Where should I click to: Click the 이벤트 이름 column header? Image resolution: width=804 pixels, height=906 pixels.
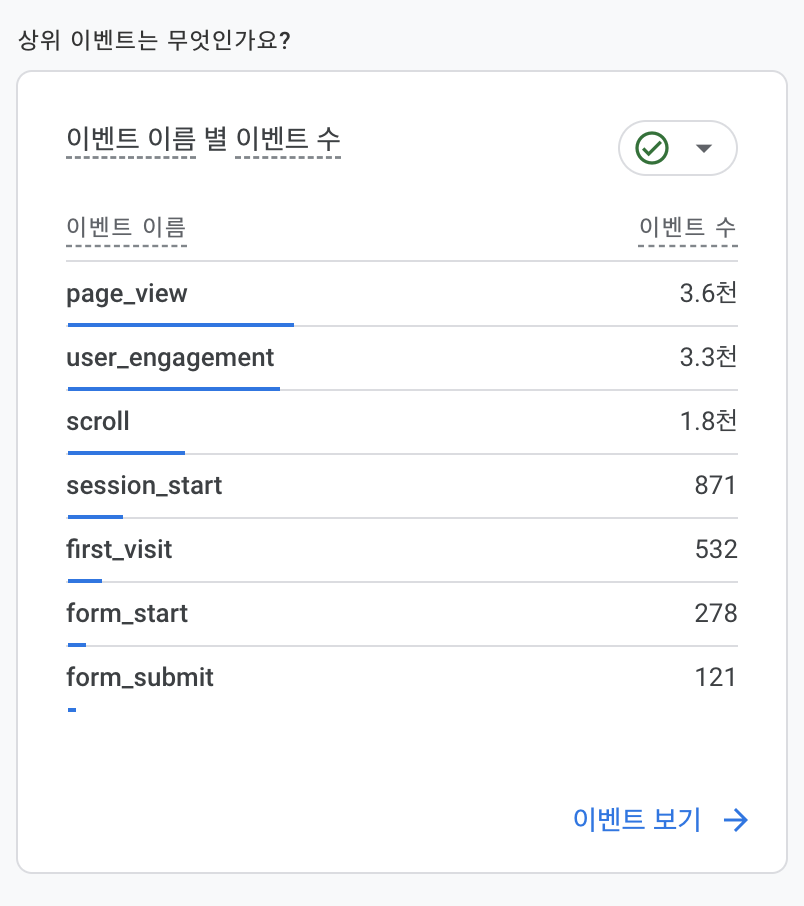click(126, 228)
